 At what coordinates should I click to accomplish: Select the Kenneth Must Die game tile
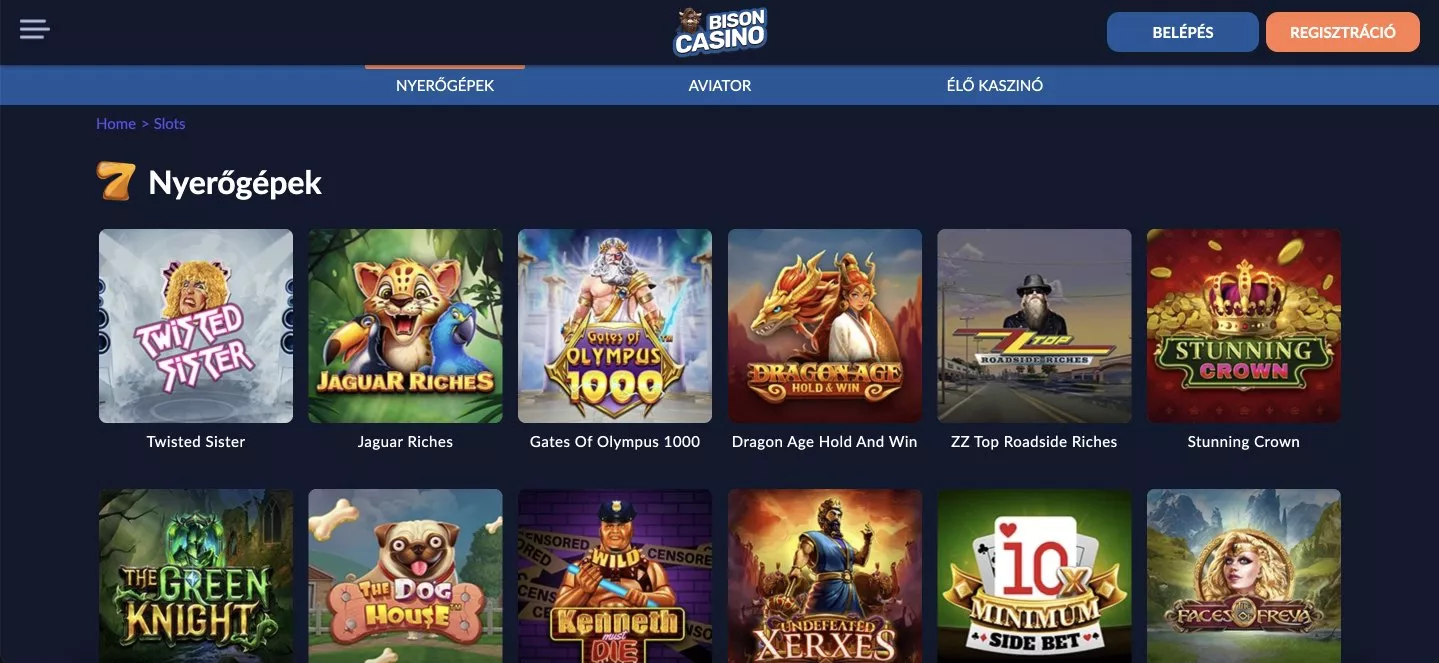pos(615,576)
